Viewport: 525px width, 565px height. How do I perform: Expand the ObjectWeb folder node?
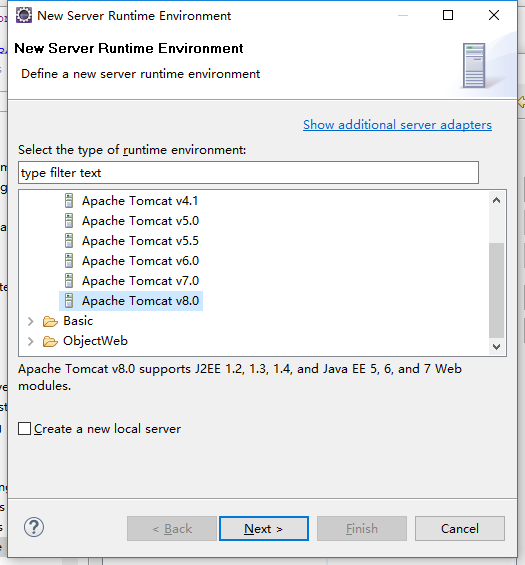pyautogui.click(x=31, y=341)
